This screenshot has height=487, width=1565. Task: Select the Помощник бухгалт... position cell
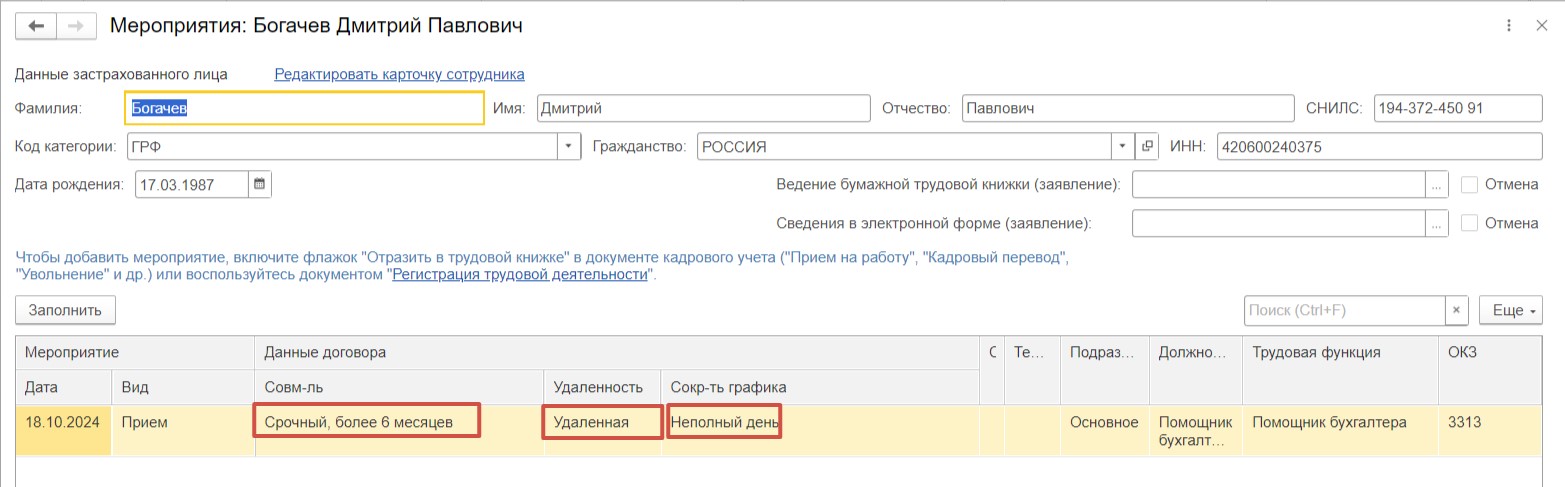(1195, 430)
